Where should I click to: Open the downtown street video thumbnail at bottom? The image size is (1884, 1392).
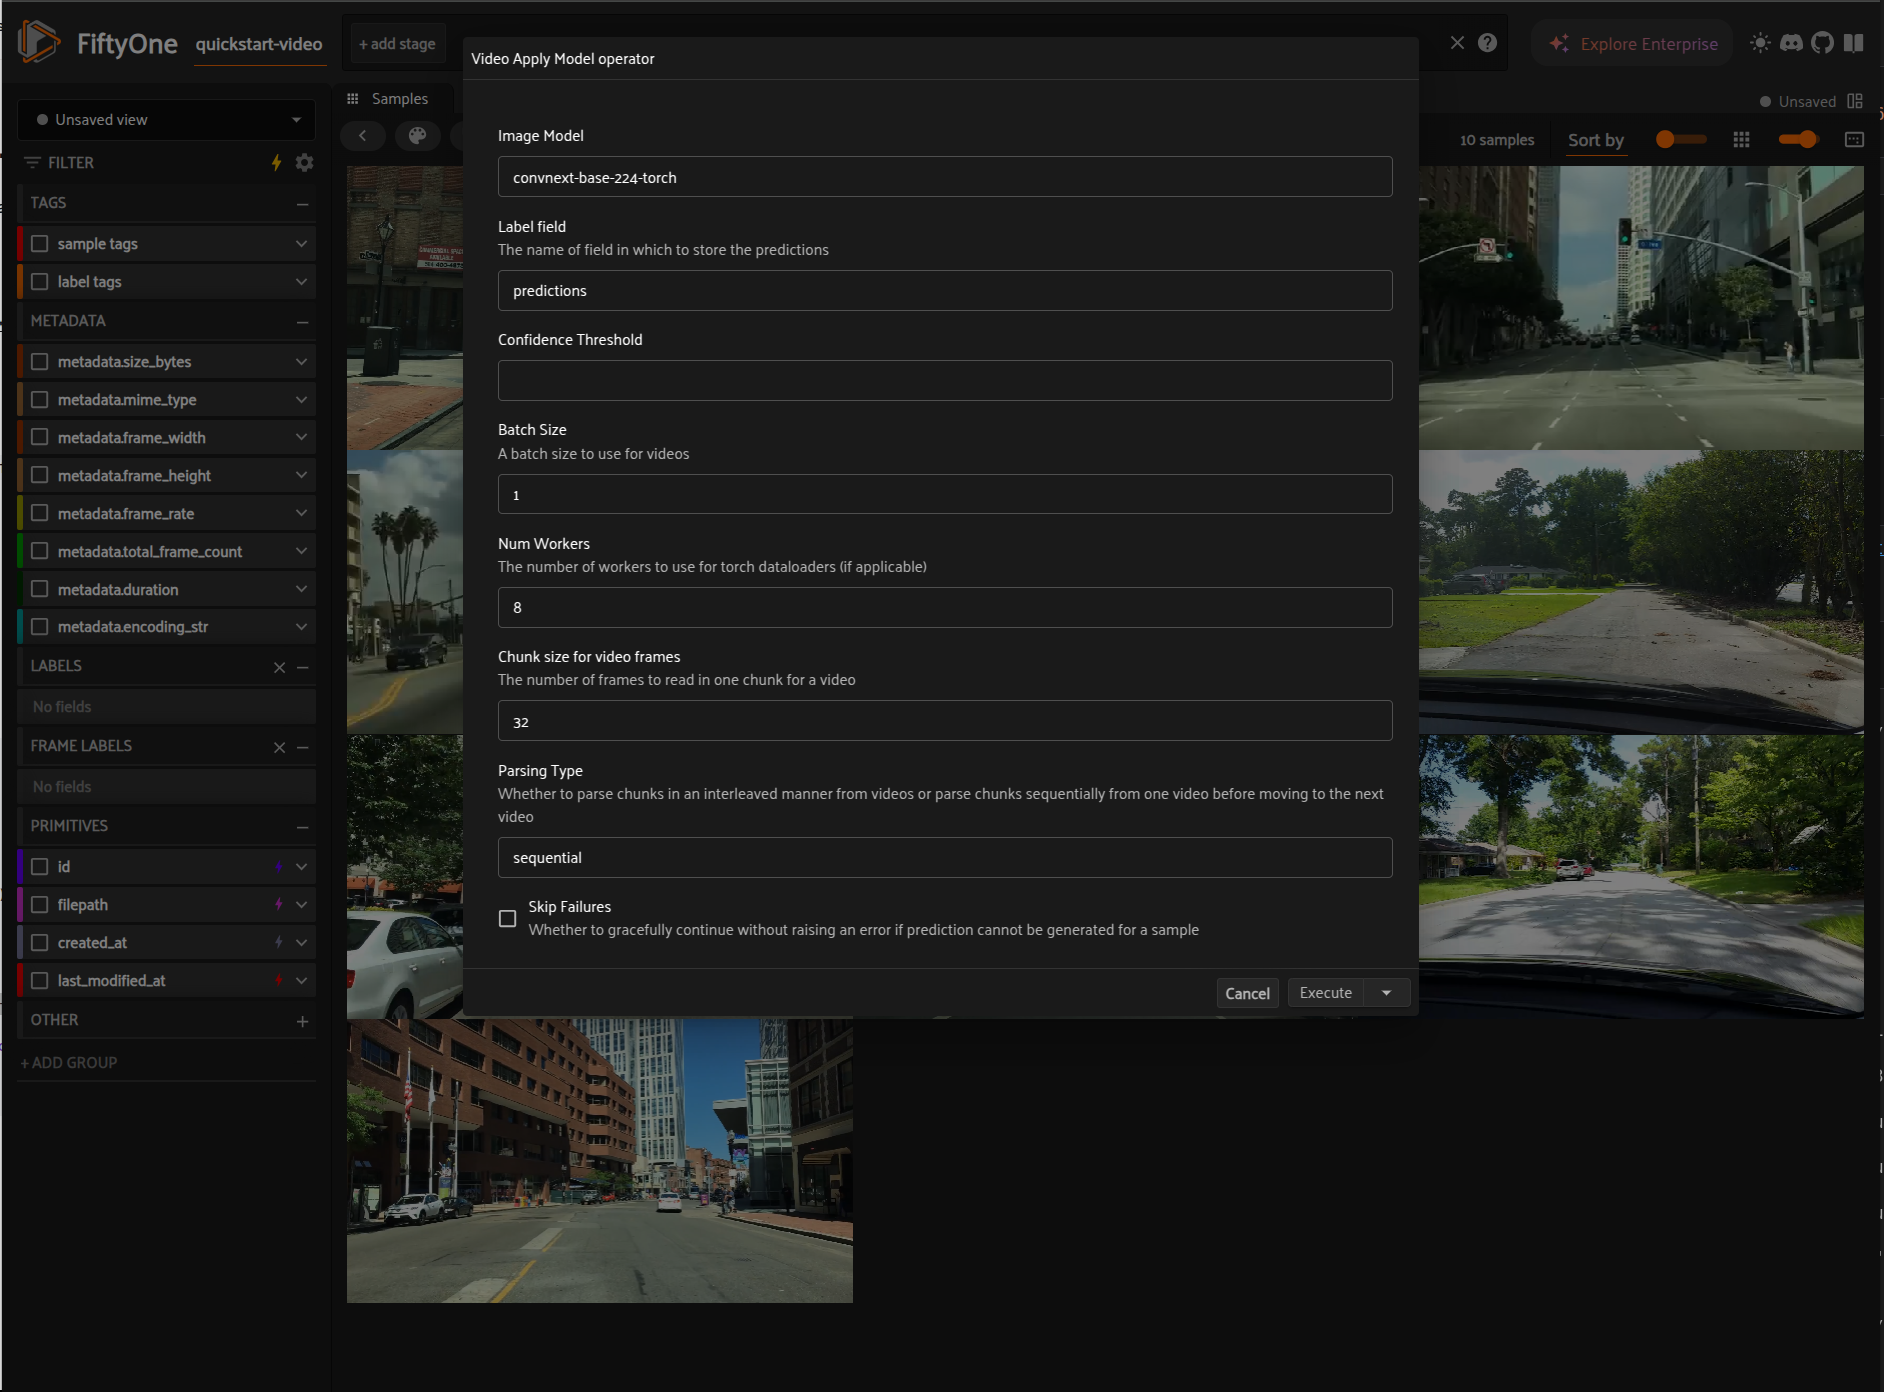click(x=600, y=1161)
